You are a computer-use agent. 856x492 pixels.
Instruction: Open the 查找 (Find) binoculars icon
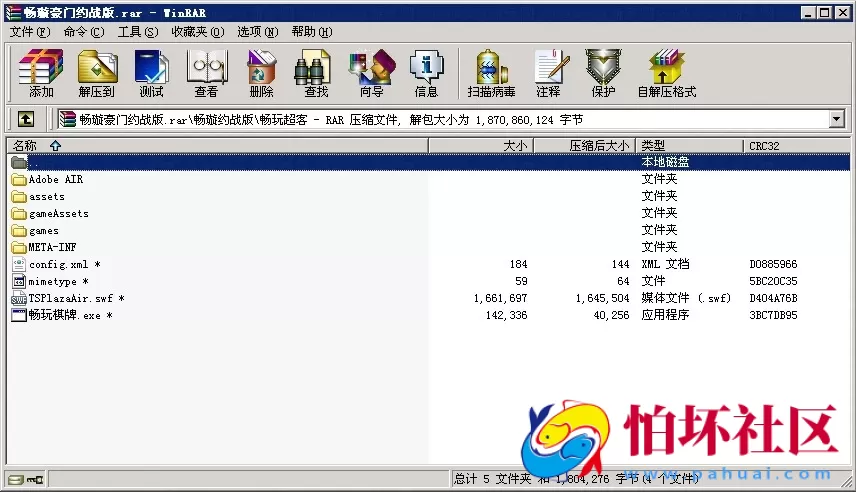316,73
